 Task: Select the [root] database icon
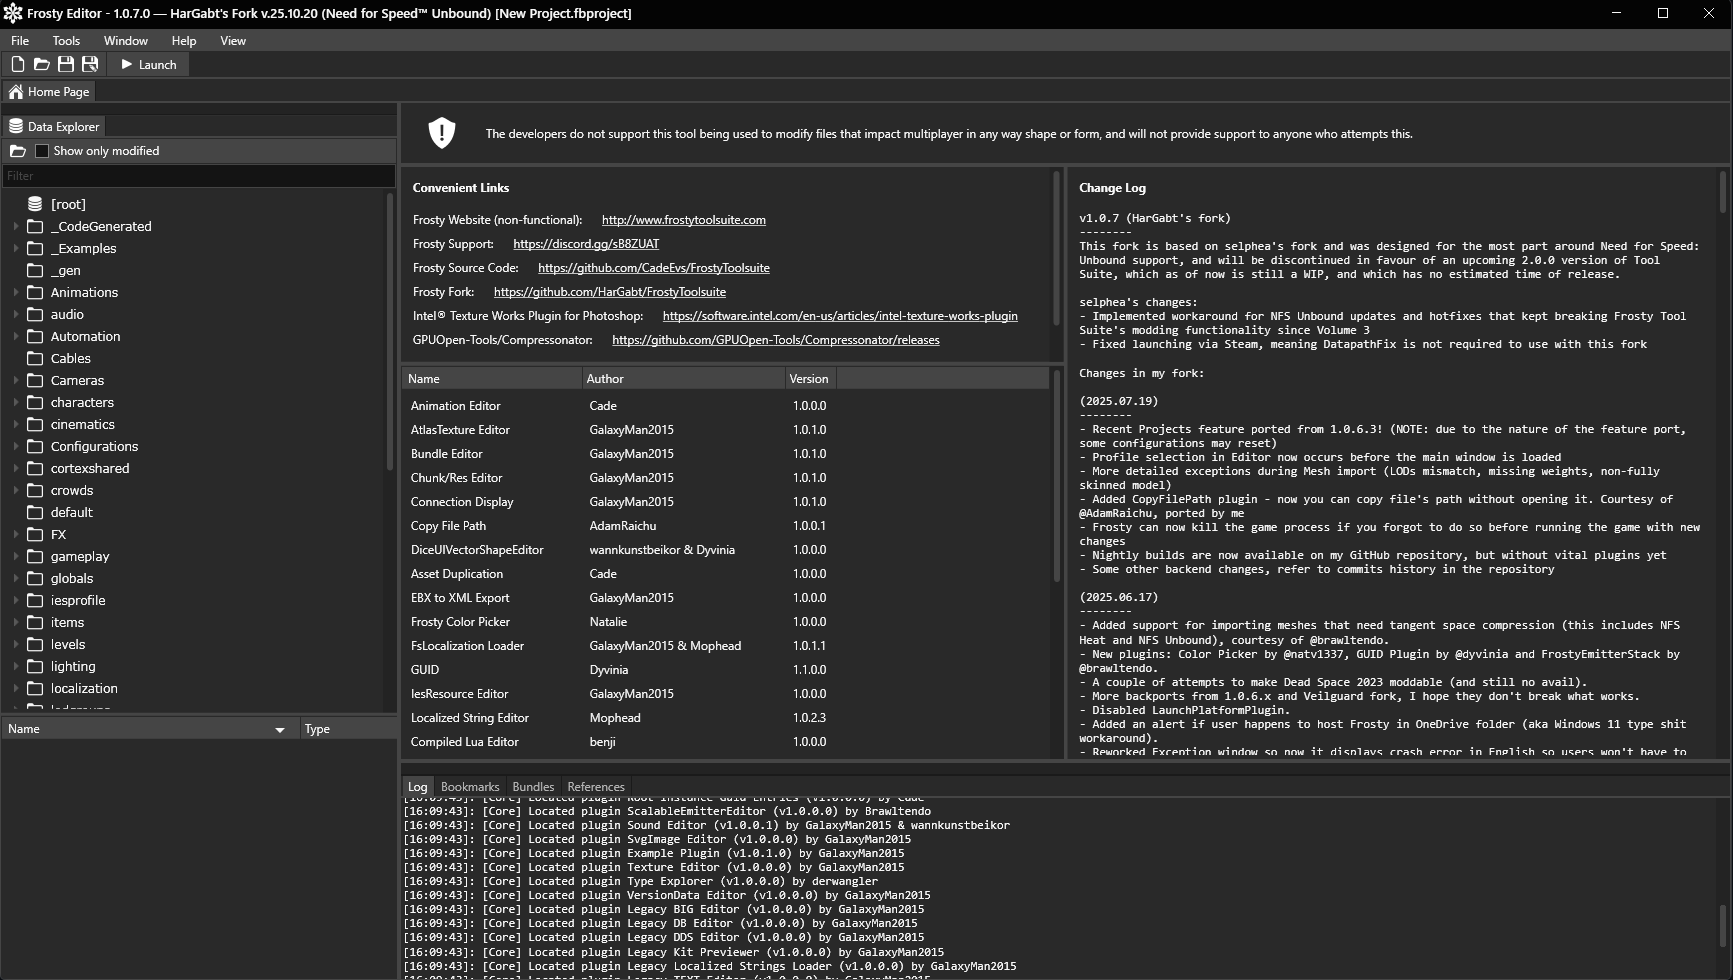[35, 204]
